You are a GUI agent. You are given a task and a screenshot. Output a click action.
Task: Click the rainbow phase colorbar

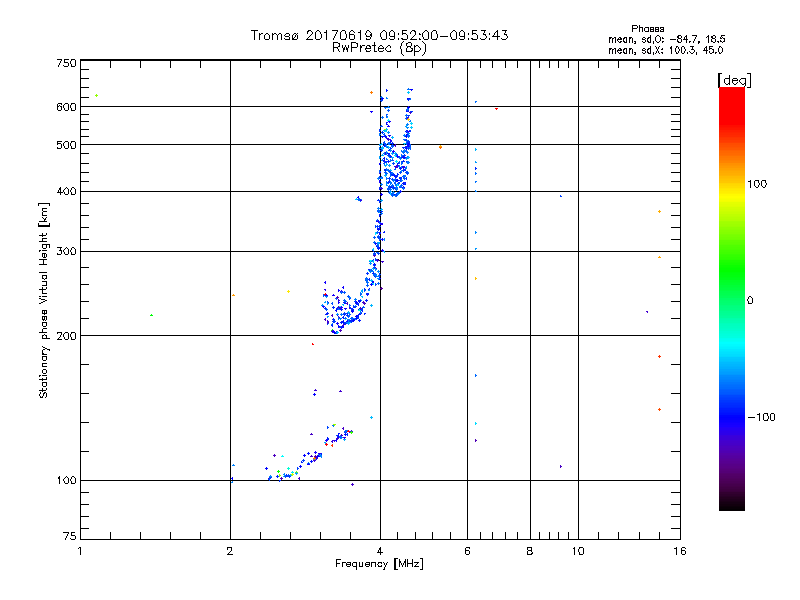pyautogui.click(x=732, y=298)
